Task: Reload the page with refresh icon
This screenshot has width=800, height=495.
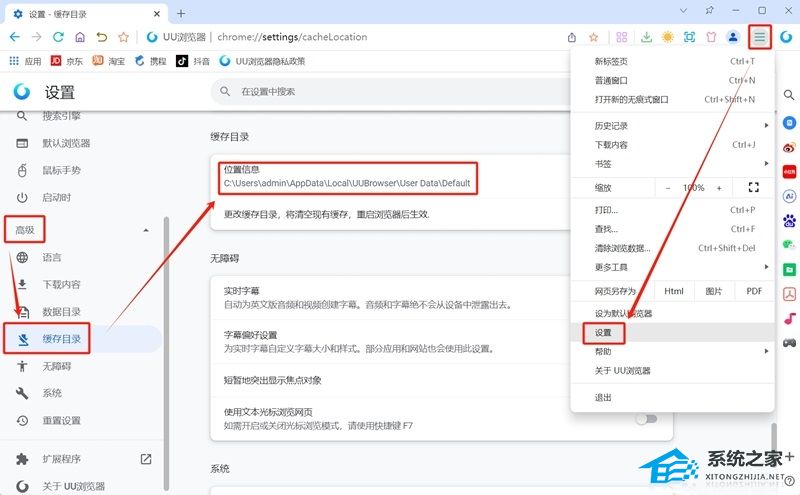Action: (x=58, y=37)
